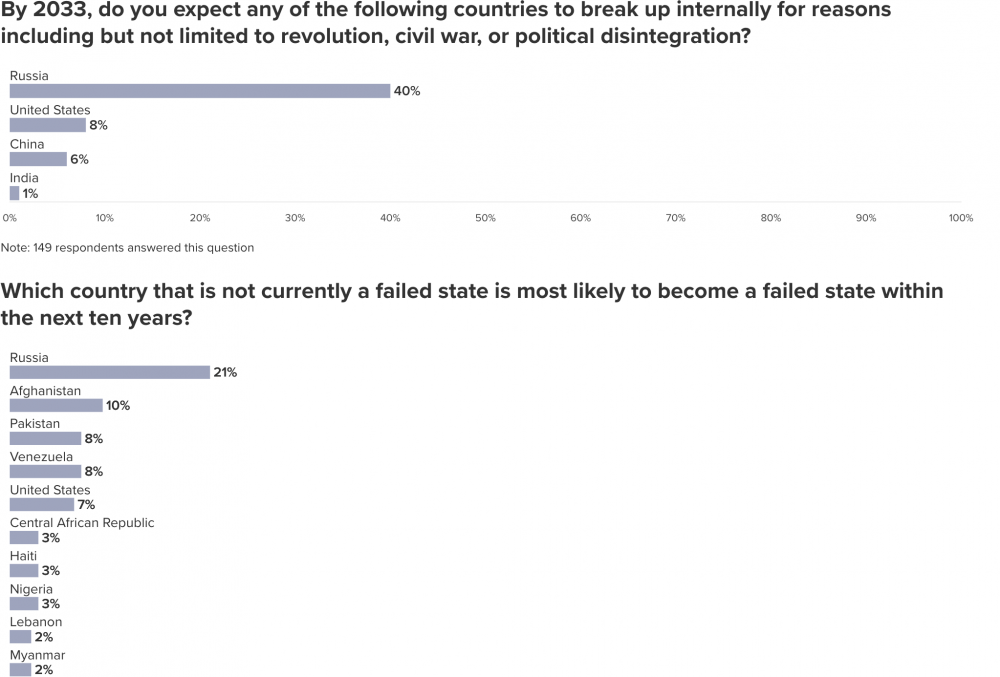
Task: Click the 0% axis tick label
Action: tap(10, 217)
